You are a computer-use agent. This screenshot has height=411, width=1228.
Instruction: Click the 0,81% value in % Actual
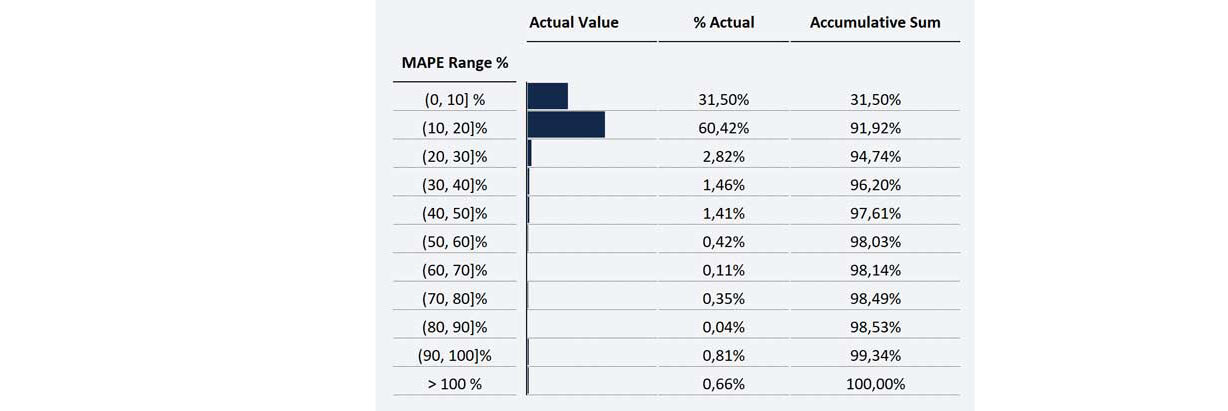725,355
